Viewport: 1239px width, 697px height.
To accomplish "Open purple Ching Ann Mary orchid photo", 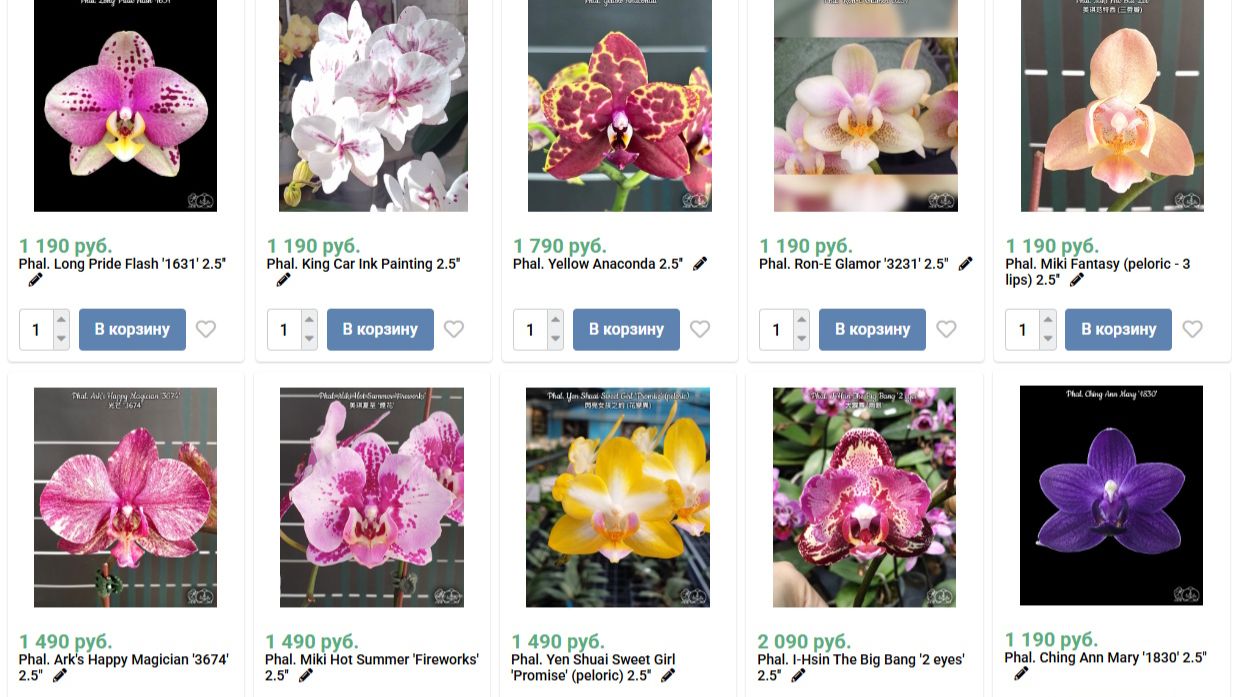I will click(x=1111, y=495).
